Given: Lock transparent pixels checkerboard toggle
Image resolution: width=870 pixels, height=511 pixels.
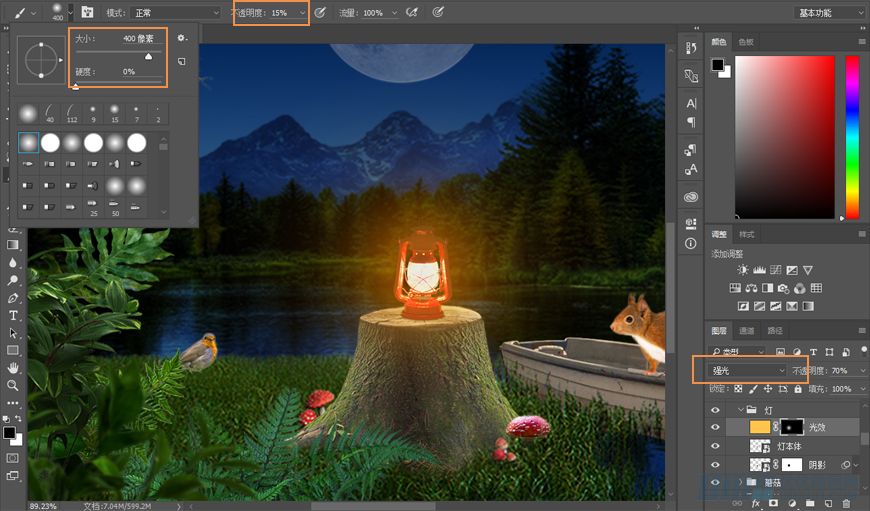Looking at the screenshot, I should coord(739,389).
